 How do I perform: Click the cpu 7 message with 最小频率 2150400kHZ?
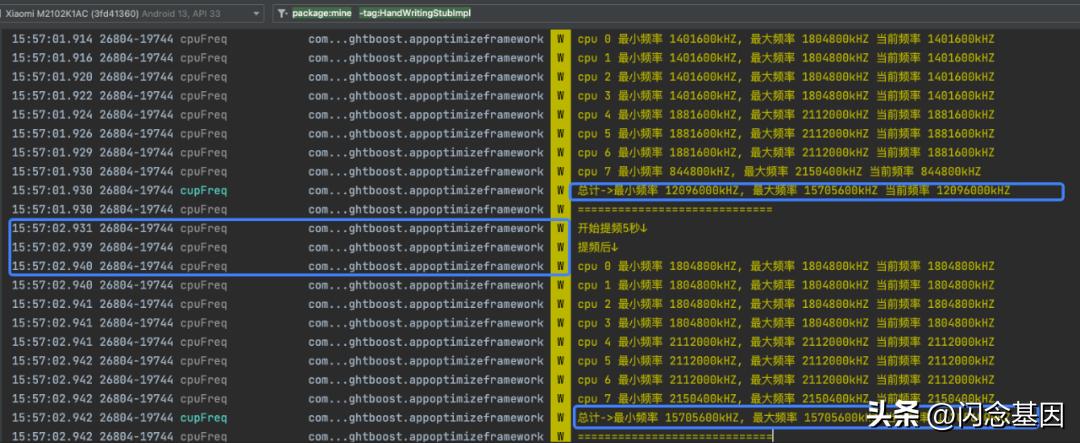(786, 398)
